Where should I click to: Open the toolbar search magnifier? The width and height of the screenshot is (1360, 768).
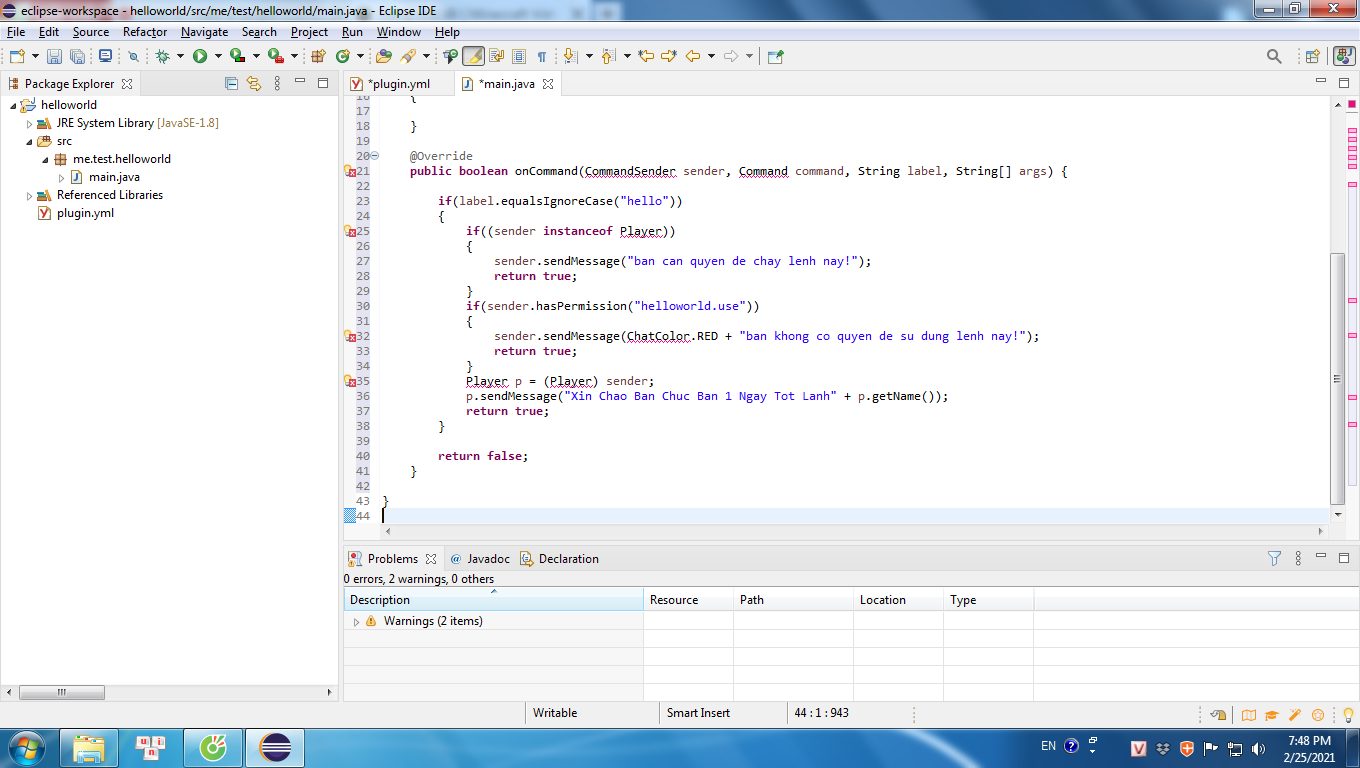1274,56
